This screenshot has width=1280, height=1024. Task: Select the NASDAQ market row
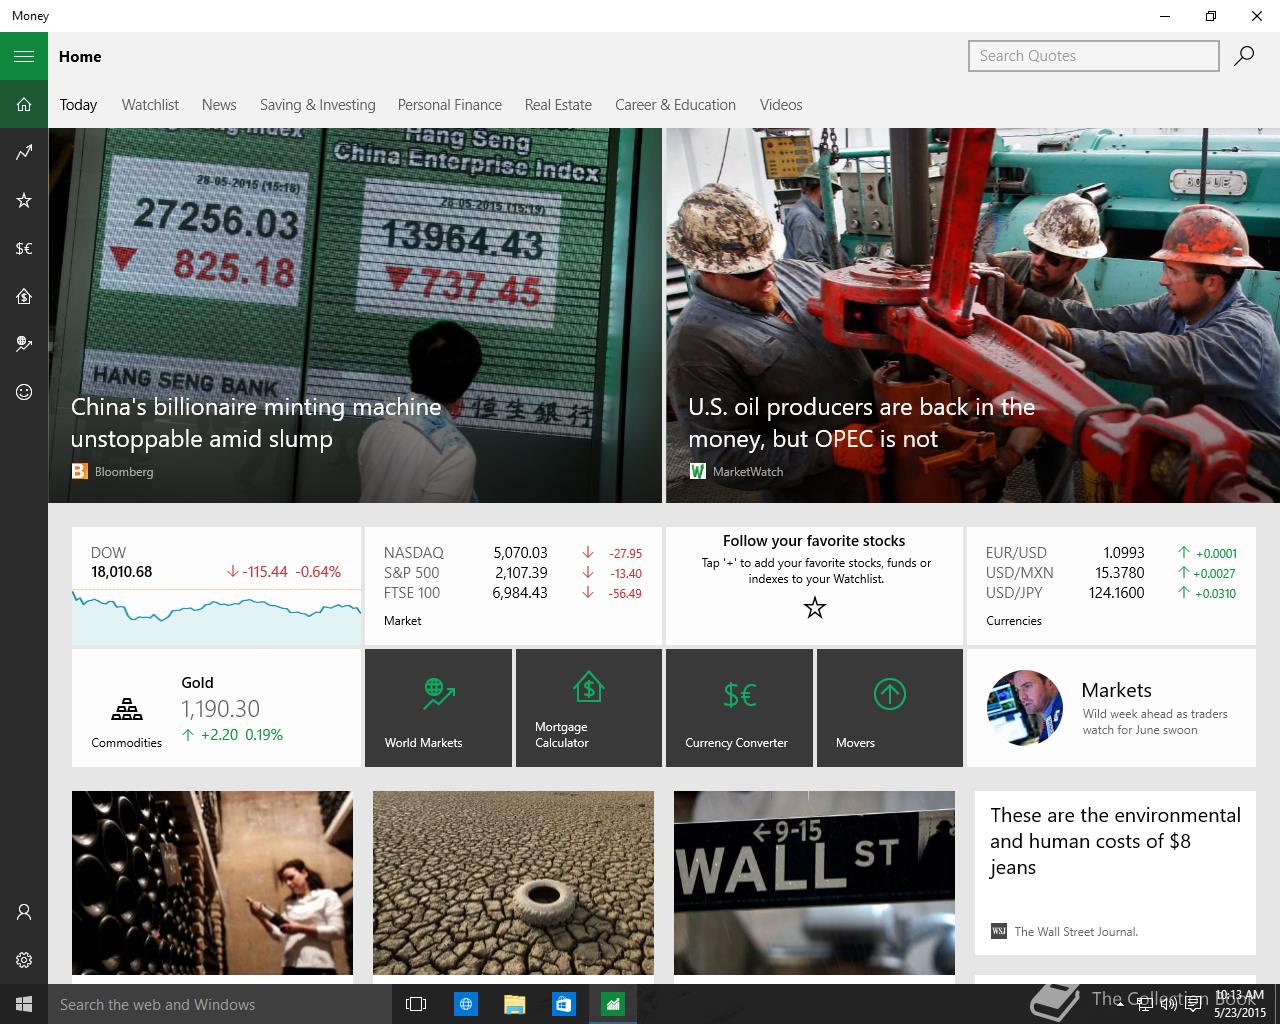pyautogui.click(x=513, y=553)
